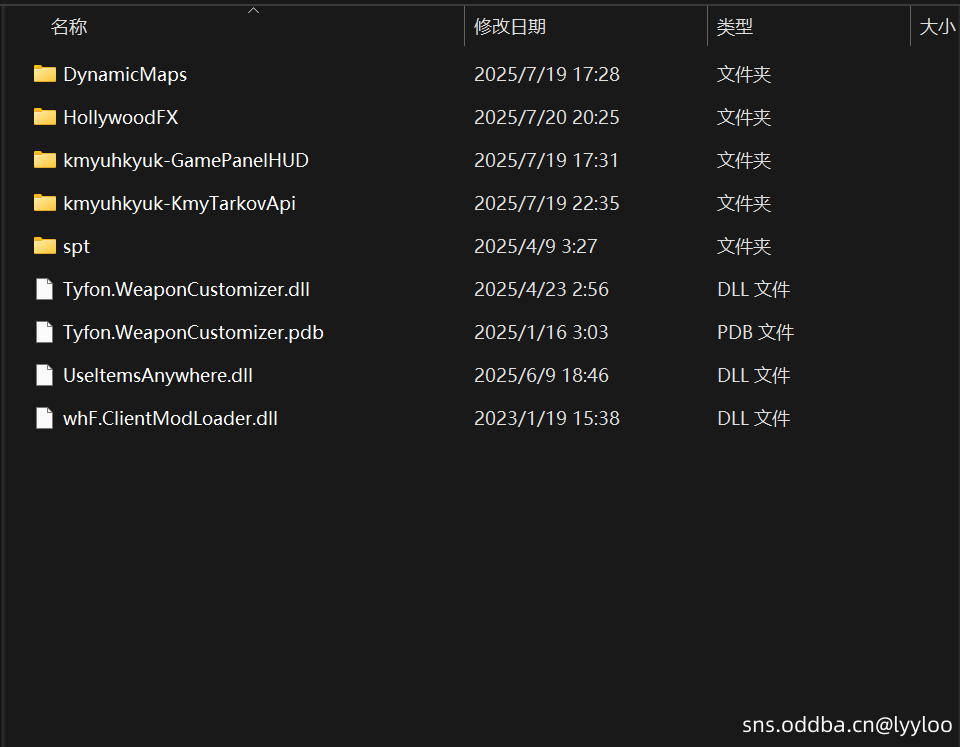Open the DynamicMaps folder icon
The image size is (960, 747).
click(45, 74)
